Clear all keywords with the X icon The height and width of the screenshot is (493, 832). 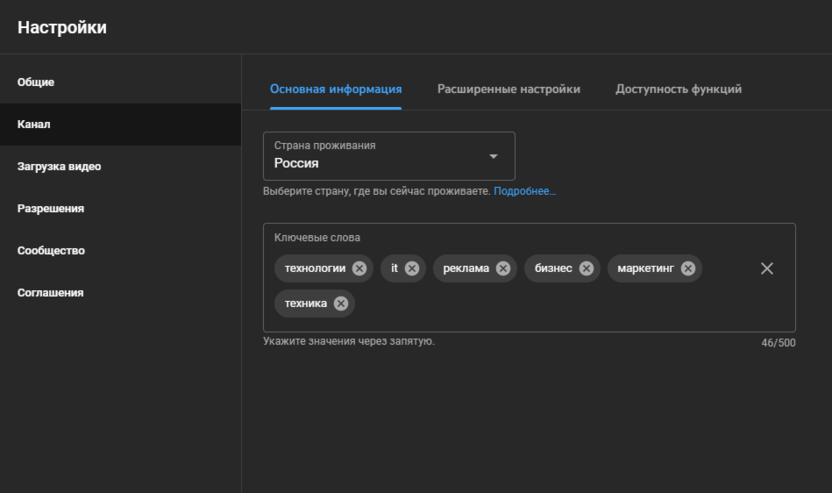coord(767,268)
